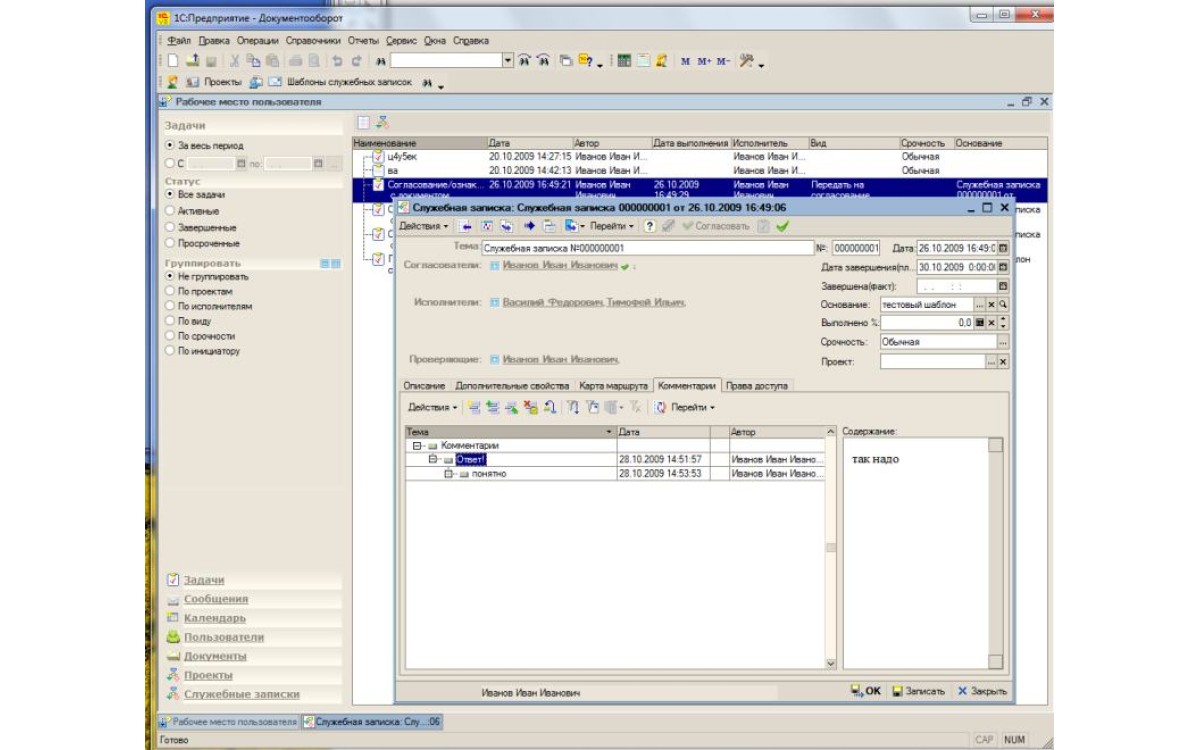Collapse the Комментарии tree root node

tap(417, 445)
